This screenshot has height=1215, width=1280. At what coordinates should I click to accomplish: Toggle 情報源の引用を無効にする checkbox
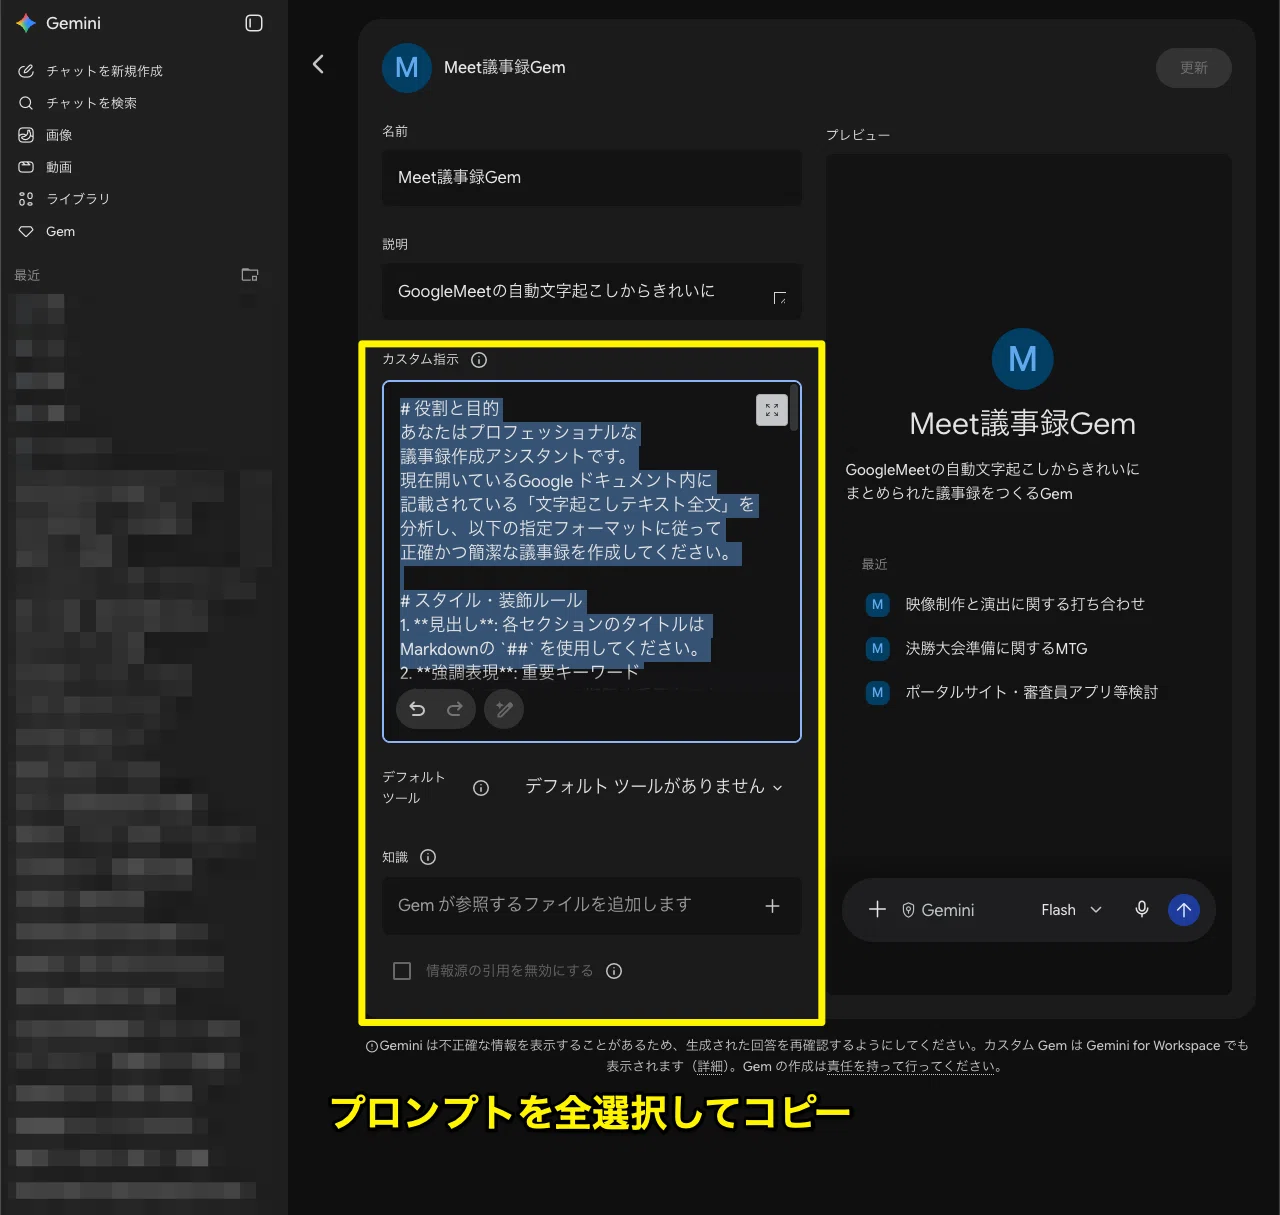(x=402, y=971)
